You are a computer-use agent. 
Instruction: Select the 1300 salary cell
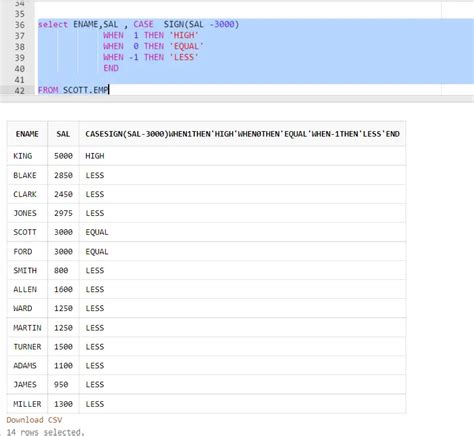[x=63, y=404]
